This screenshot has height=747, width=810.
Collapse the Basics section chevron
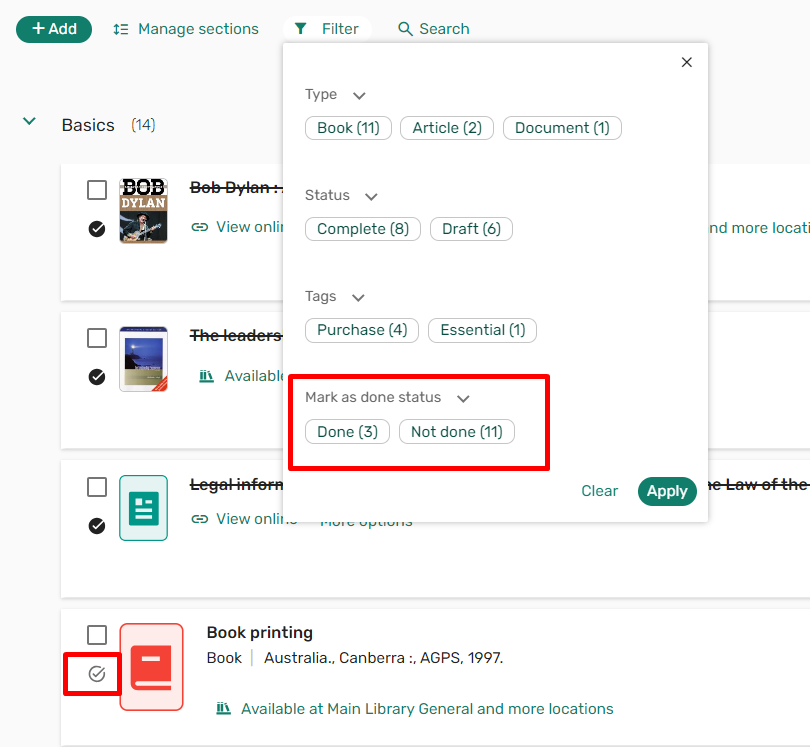point(29,121)
